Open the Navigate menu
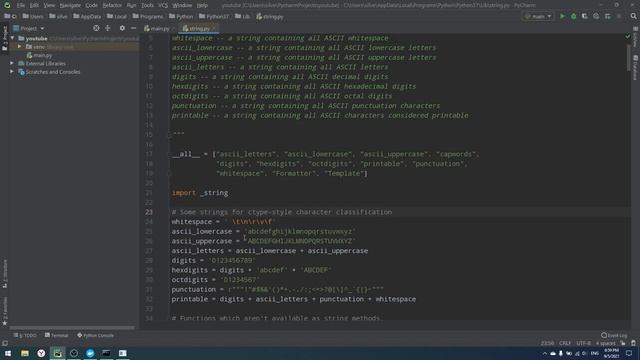Screen dimensions: 640x360 click(70, 5)
